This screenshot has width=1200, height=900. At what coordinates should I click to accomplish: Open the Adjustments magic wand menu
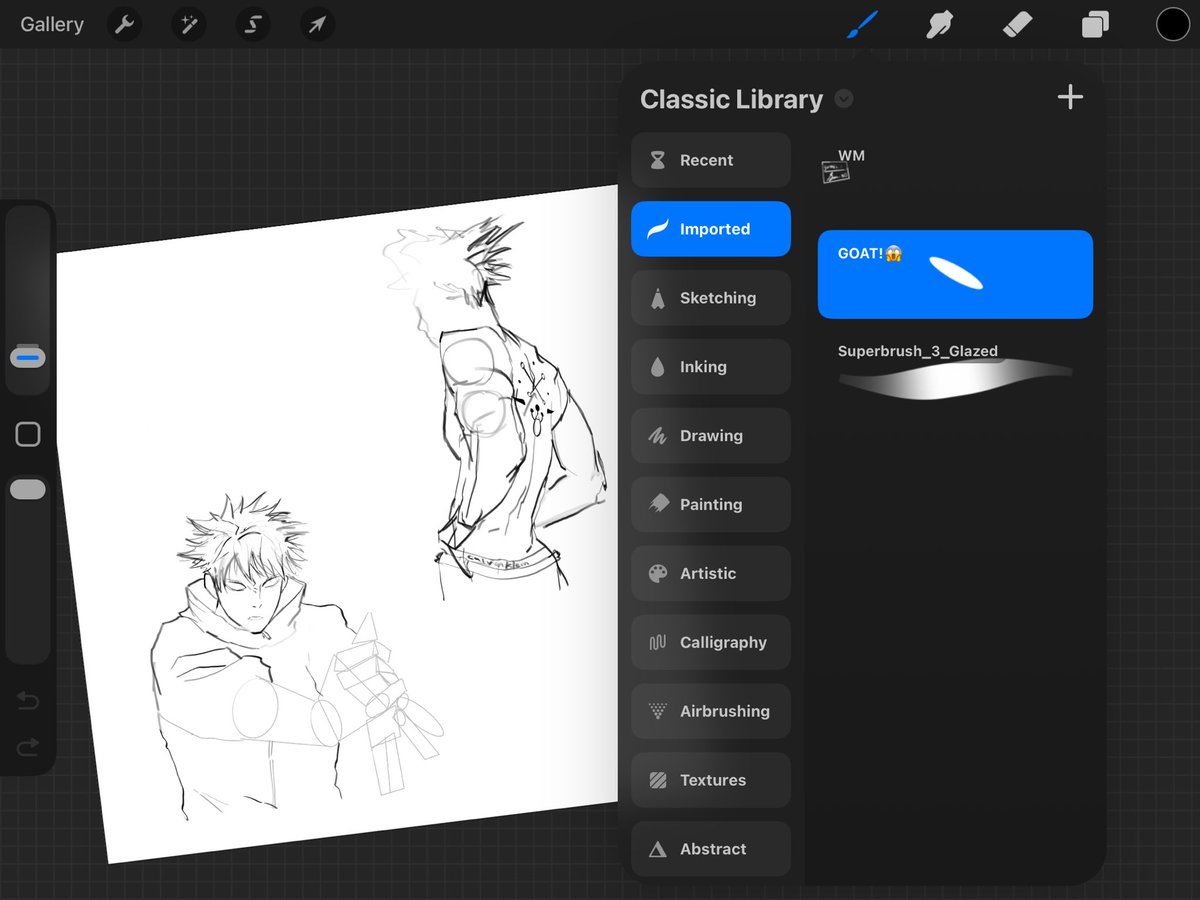point(189,24)
